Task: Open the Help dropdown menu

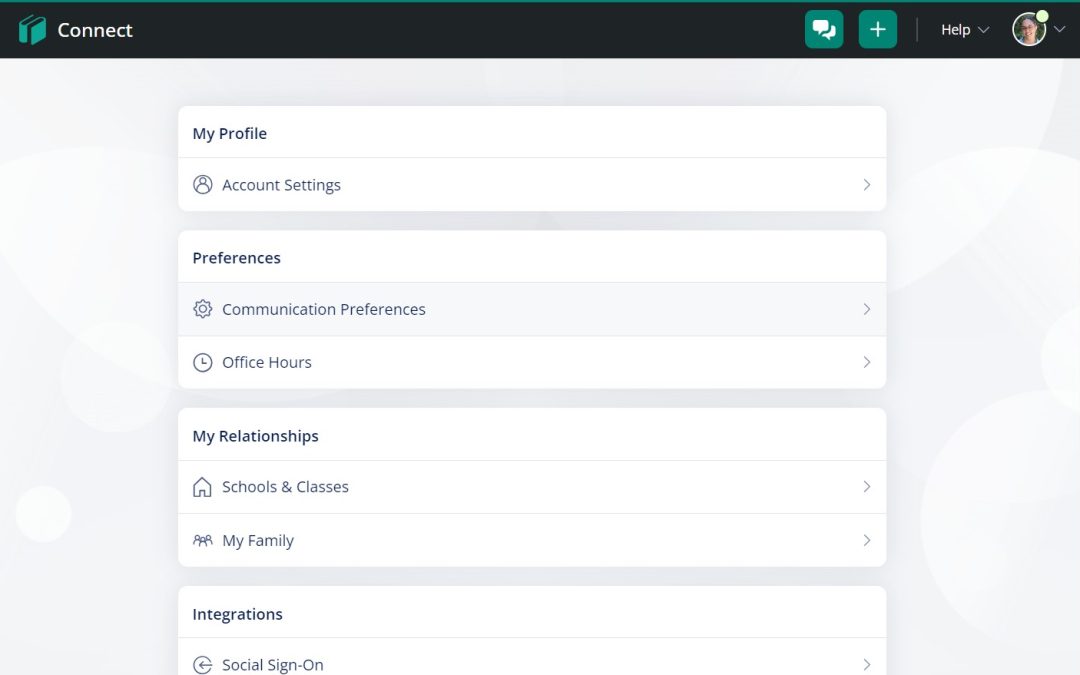Action: click(x=964, y=30)
